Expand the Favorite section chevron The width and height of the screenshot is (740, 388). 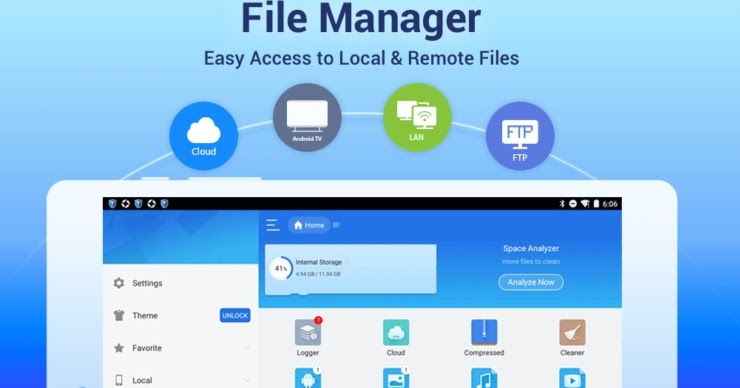247,348
